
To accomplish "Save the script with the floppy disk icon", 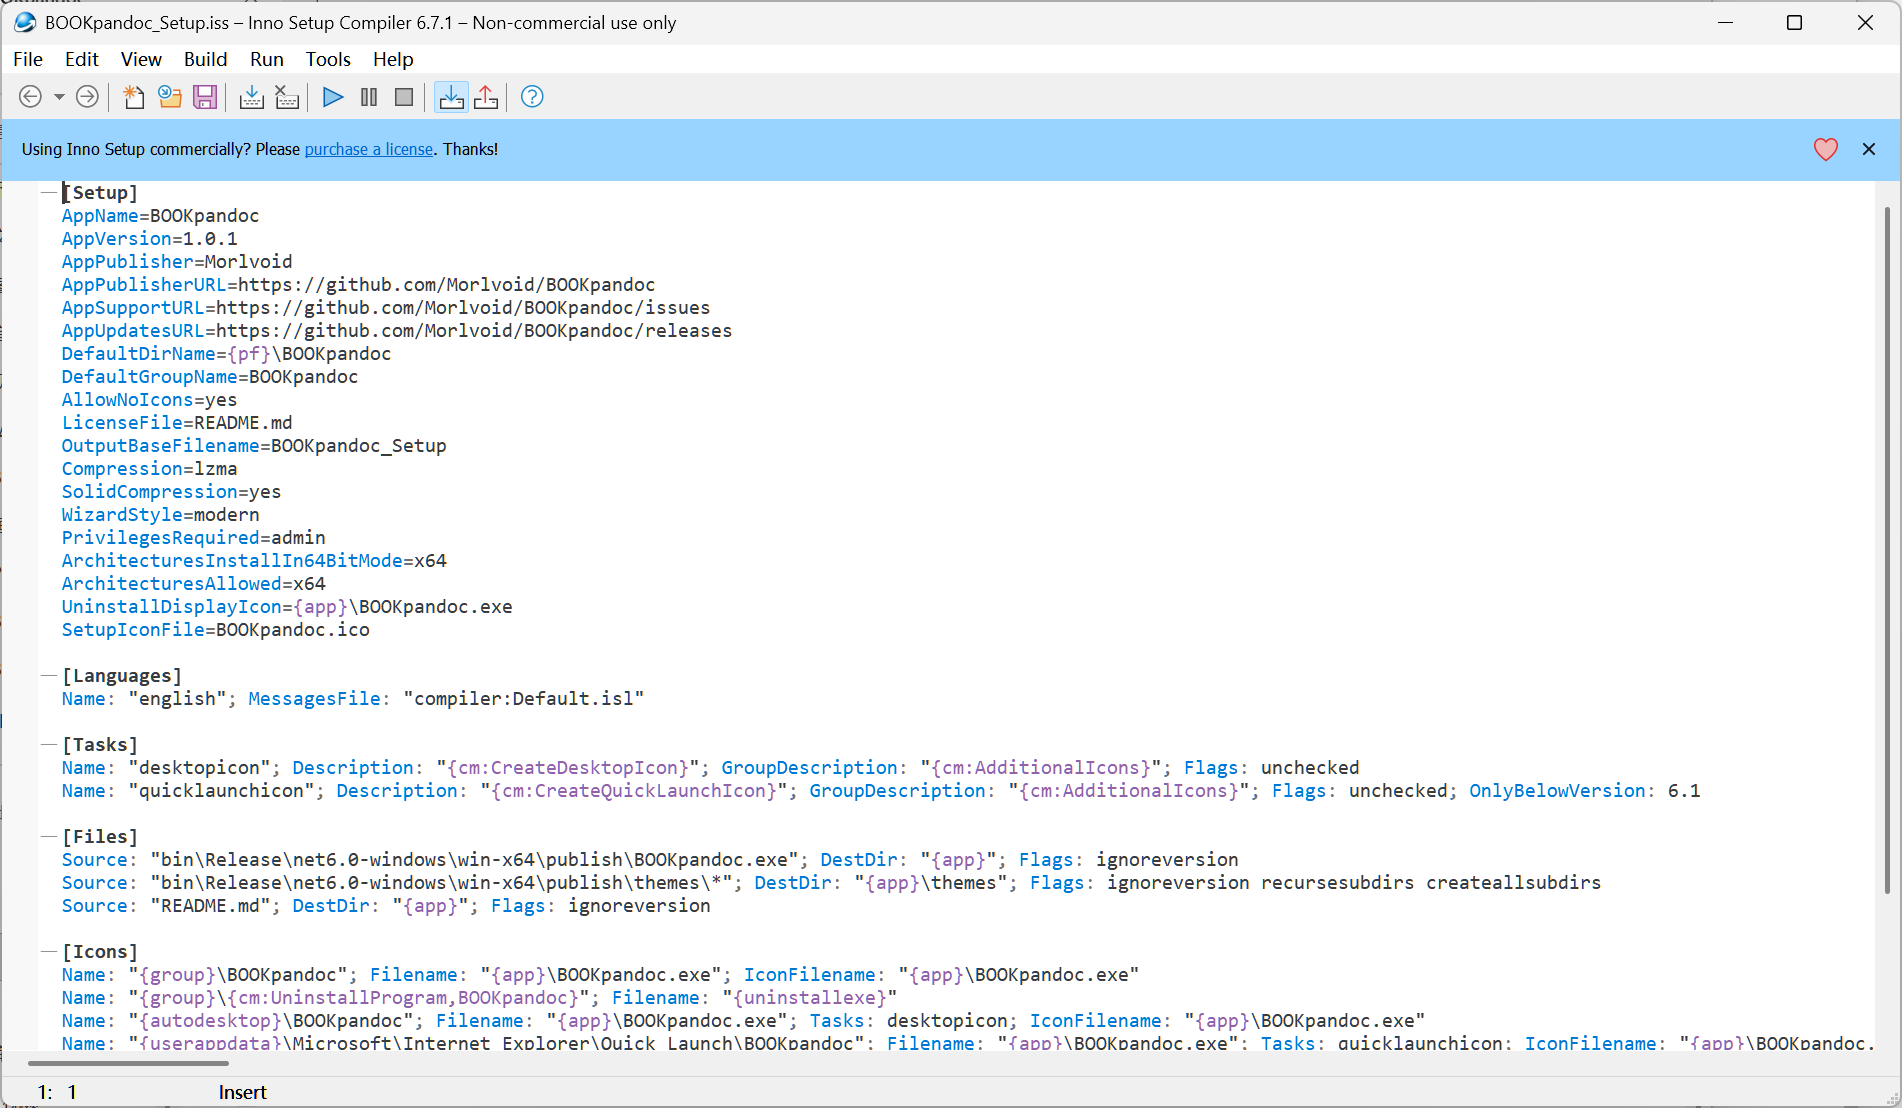I will [x=205, y=97].
